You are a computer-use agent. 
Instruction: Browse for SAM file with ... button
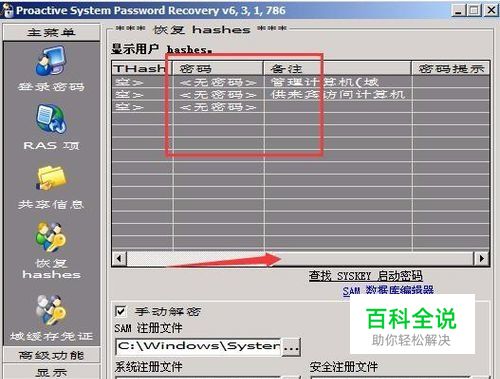[x=291, y=347]
